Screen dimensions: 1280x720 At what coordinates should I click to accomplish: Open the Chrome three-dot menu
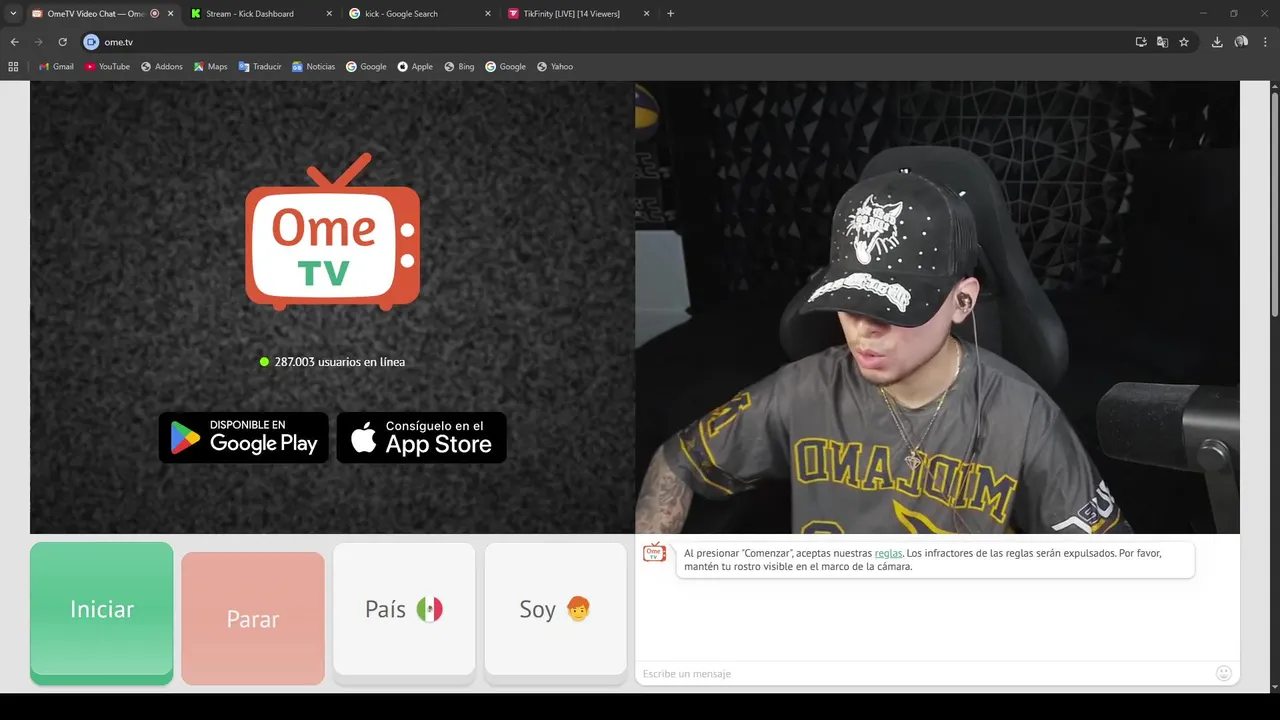1265,42
